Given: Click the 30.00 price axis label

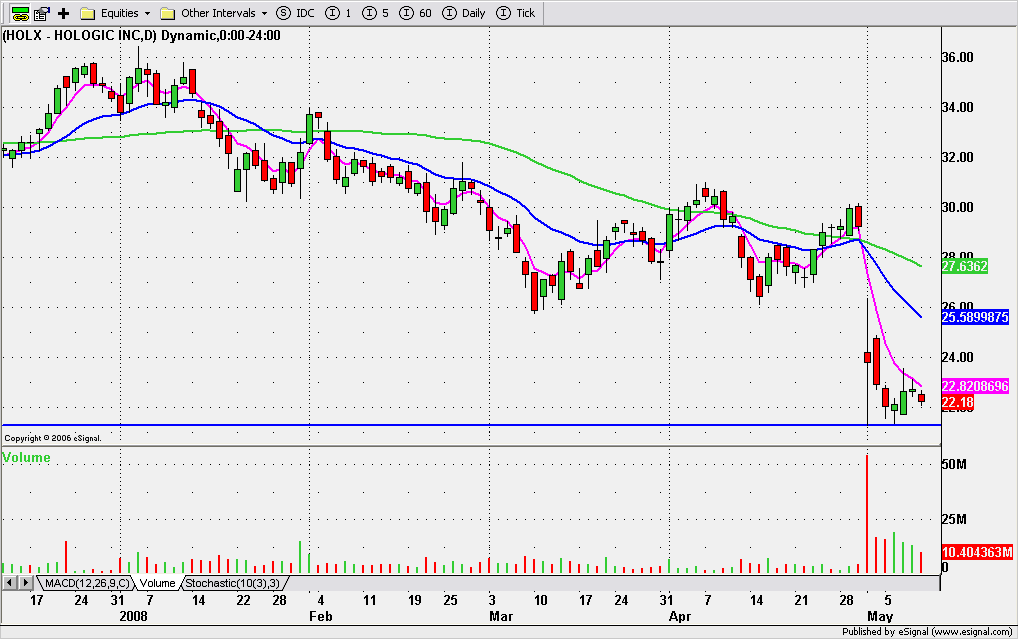Looking at the screenshot, I should click(958, 207).
